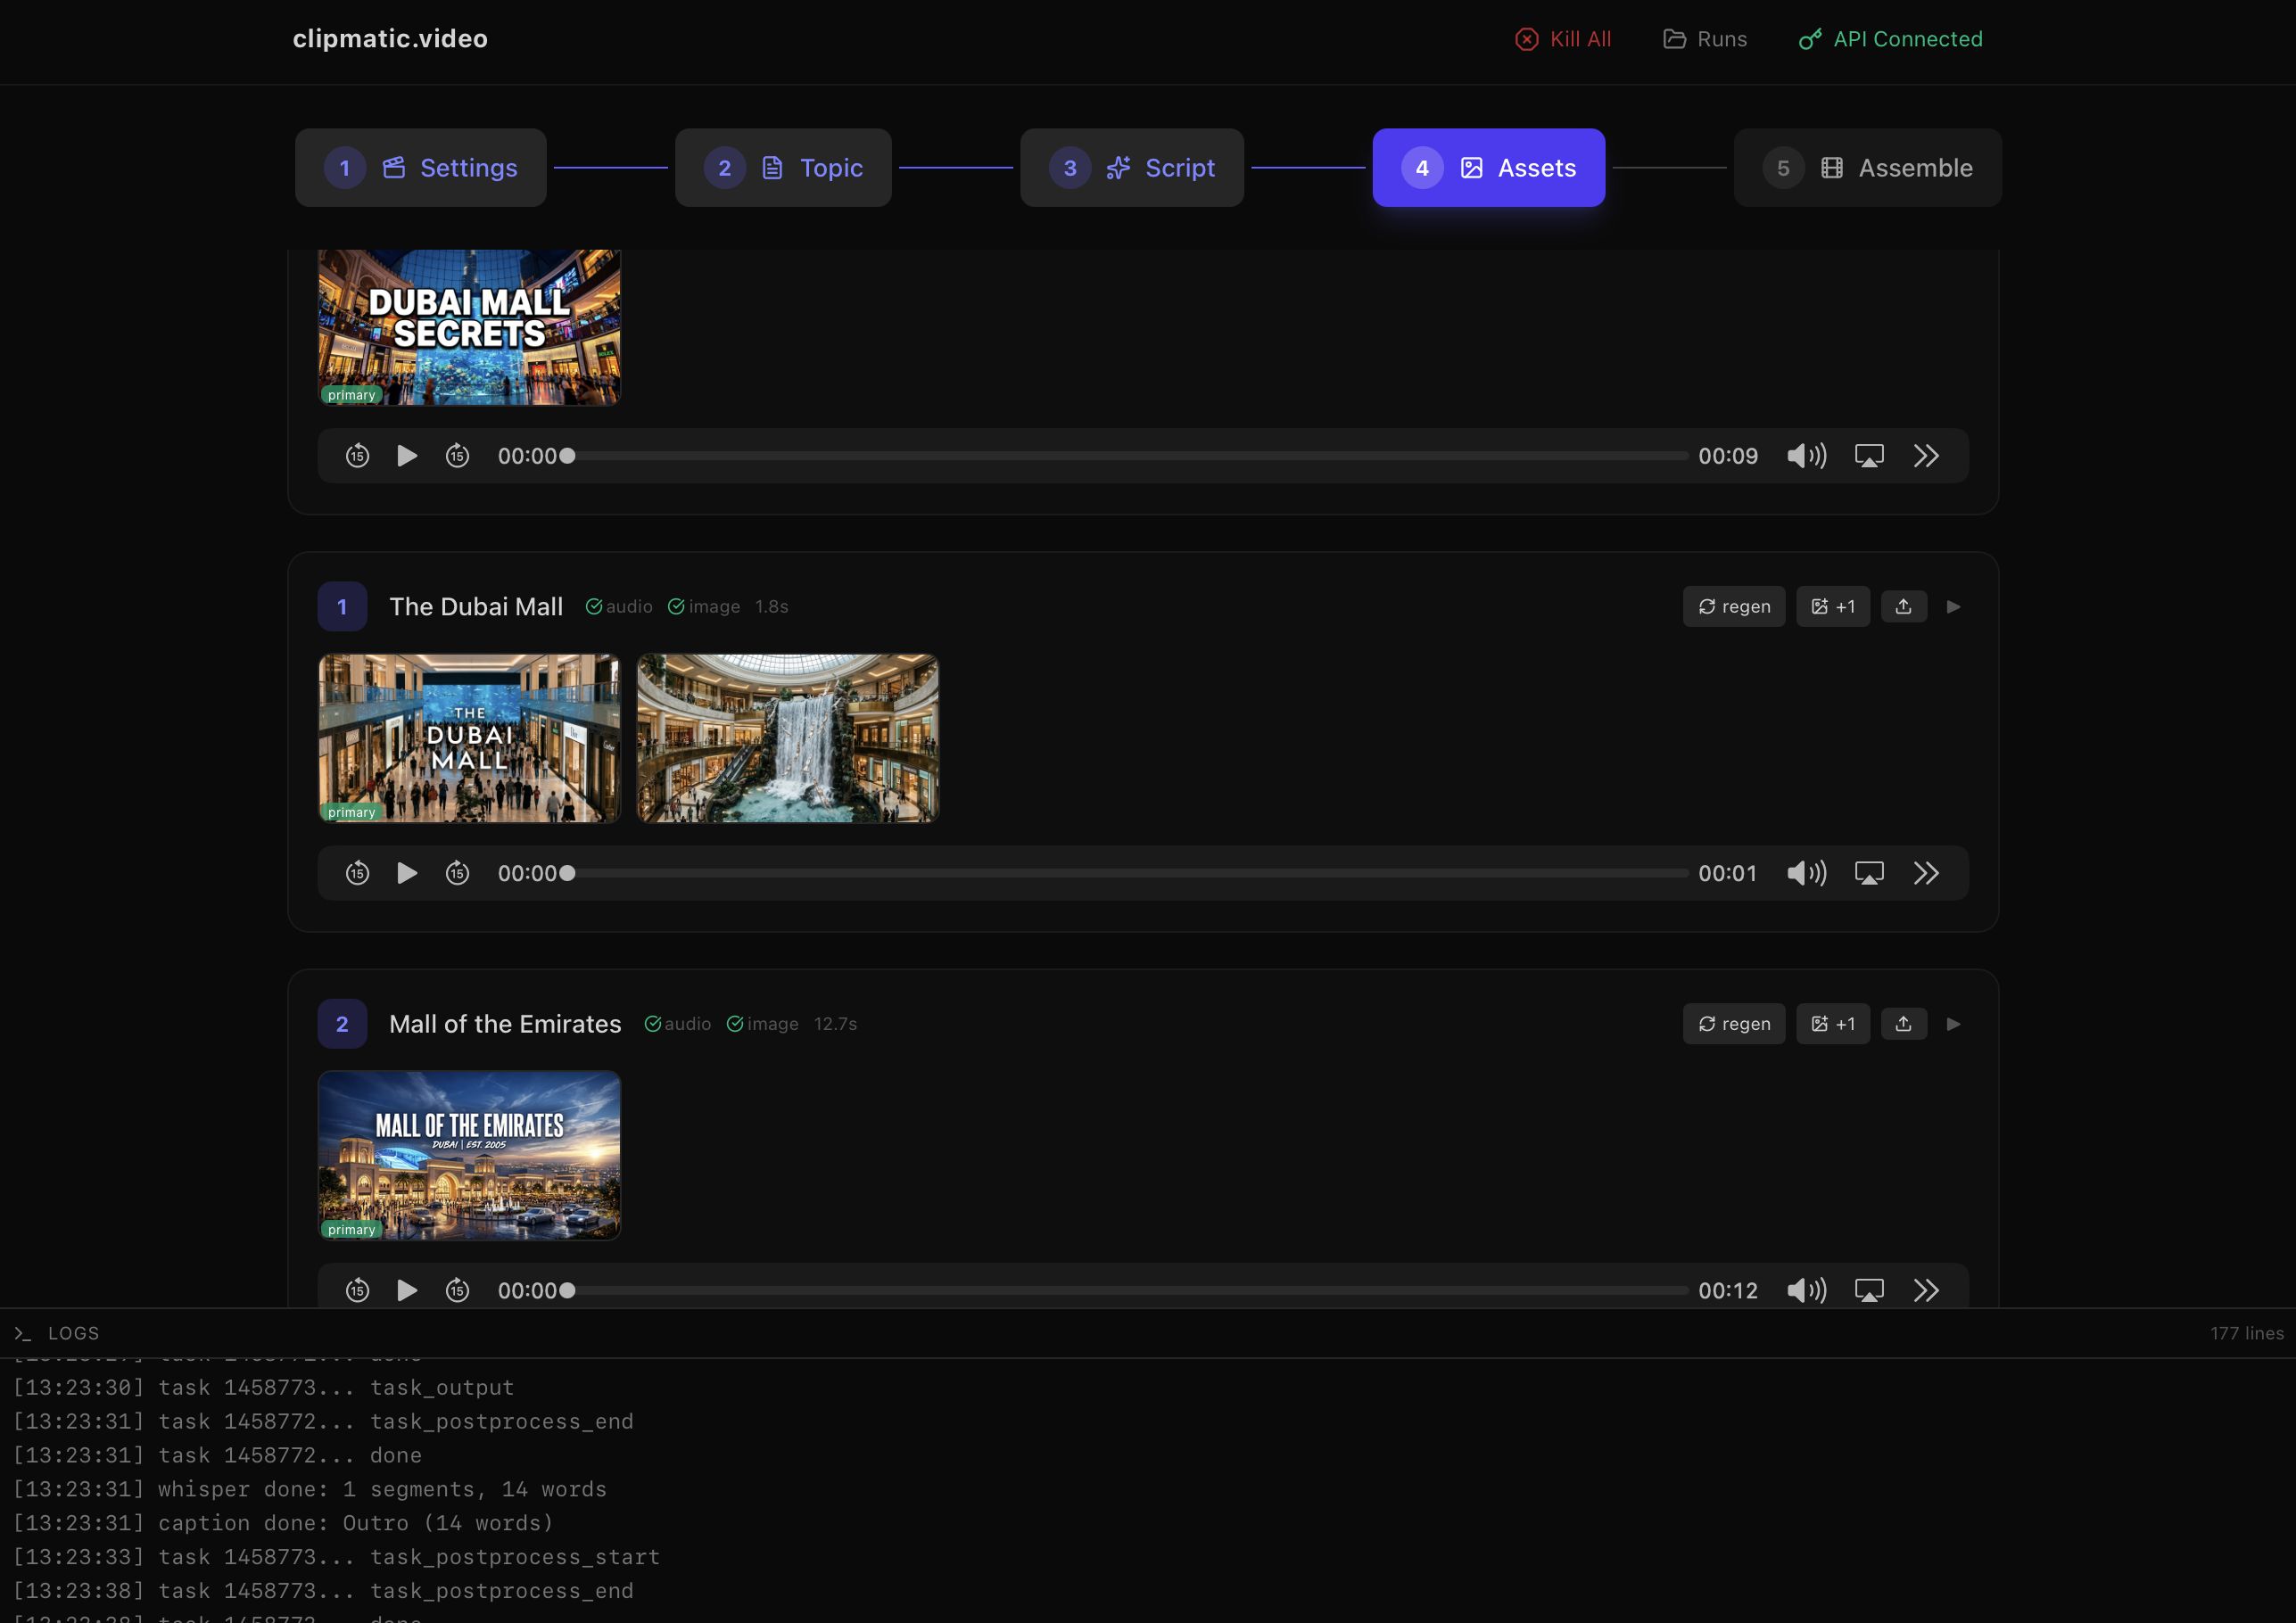
Task: Click the Kill All button
Action: click(1562, 39)
